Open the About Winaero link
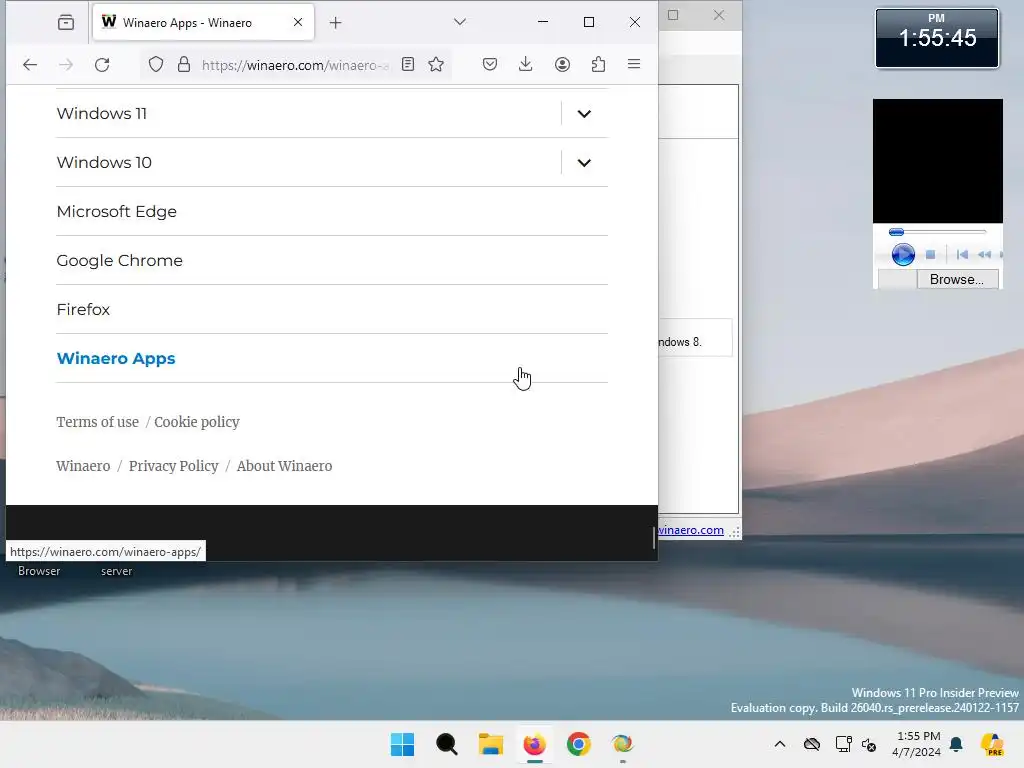Image resolution: width=1024 pixels, height=768 pixels. [x=284, y=466]
